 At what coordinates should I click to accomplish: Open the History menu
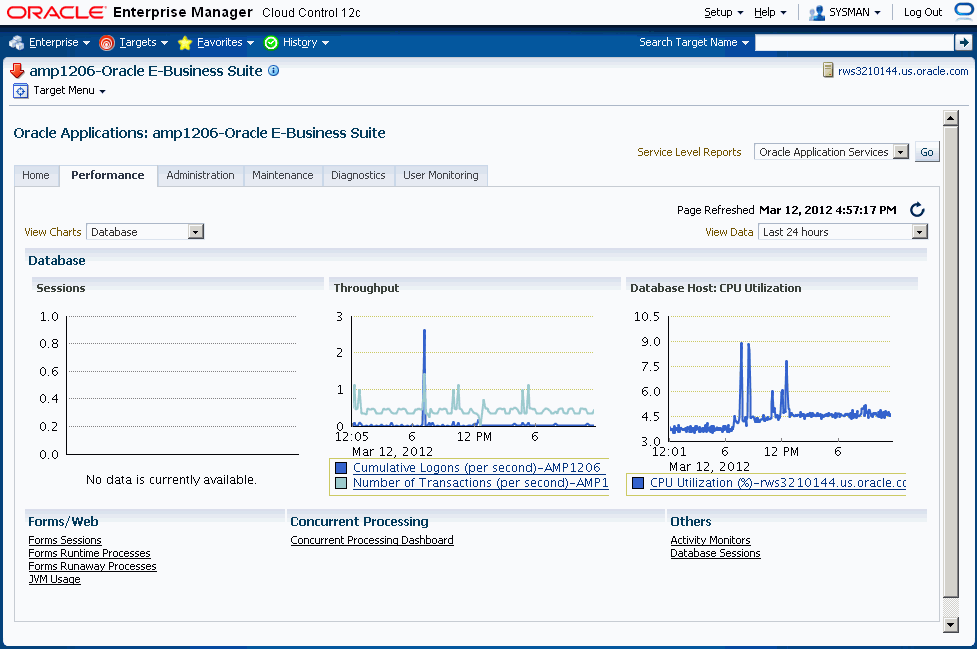point(305,42)
